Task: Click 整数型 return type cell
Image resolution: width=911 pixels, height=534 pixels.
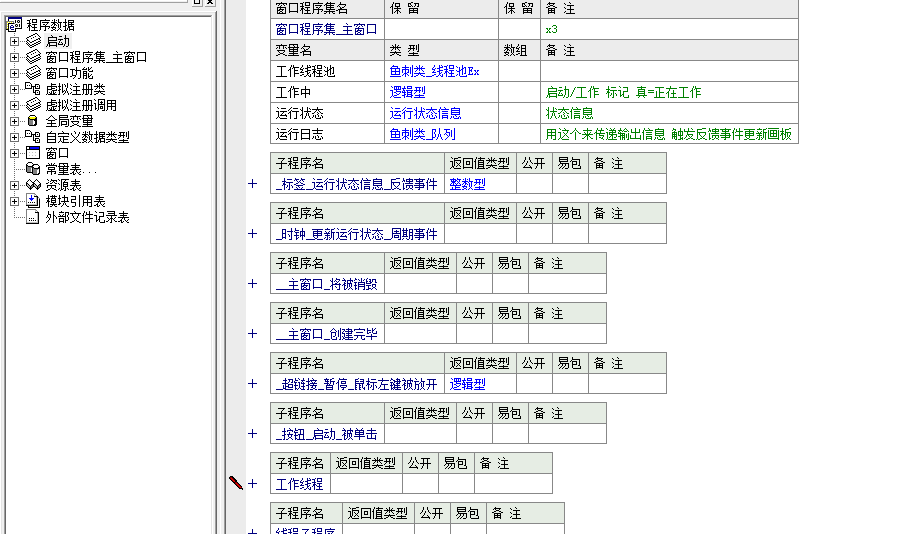Action: [480, 184]
